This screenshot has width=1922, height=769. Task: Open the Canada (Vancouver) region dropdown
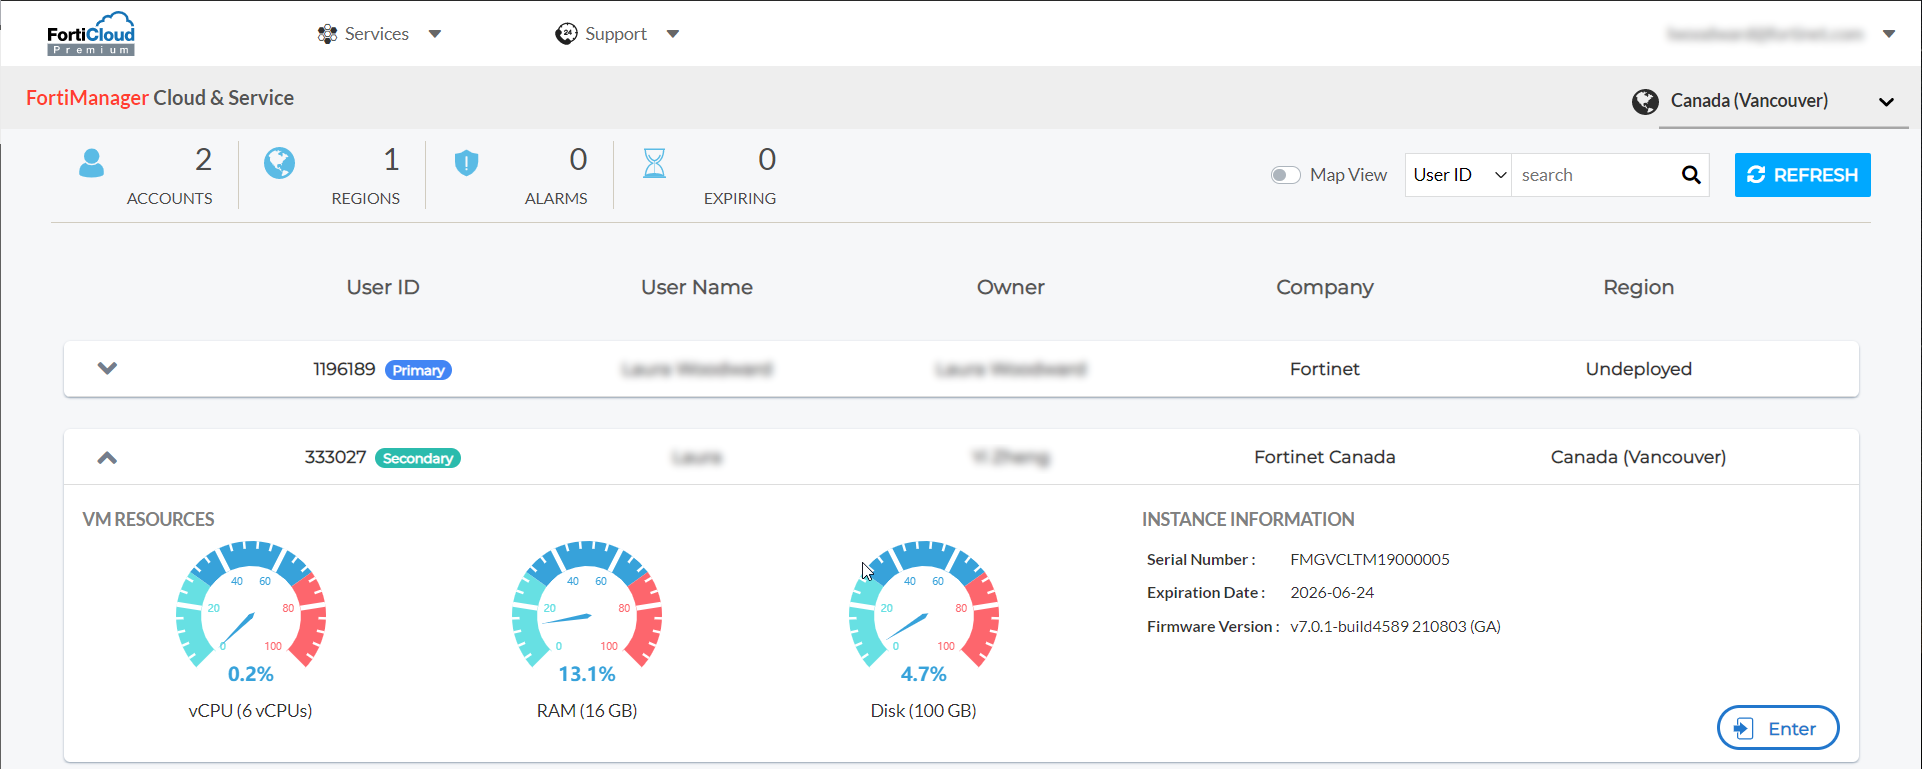(x=1885, y=102)
